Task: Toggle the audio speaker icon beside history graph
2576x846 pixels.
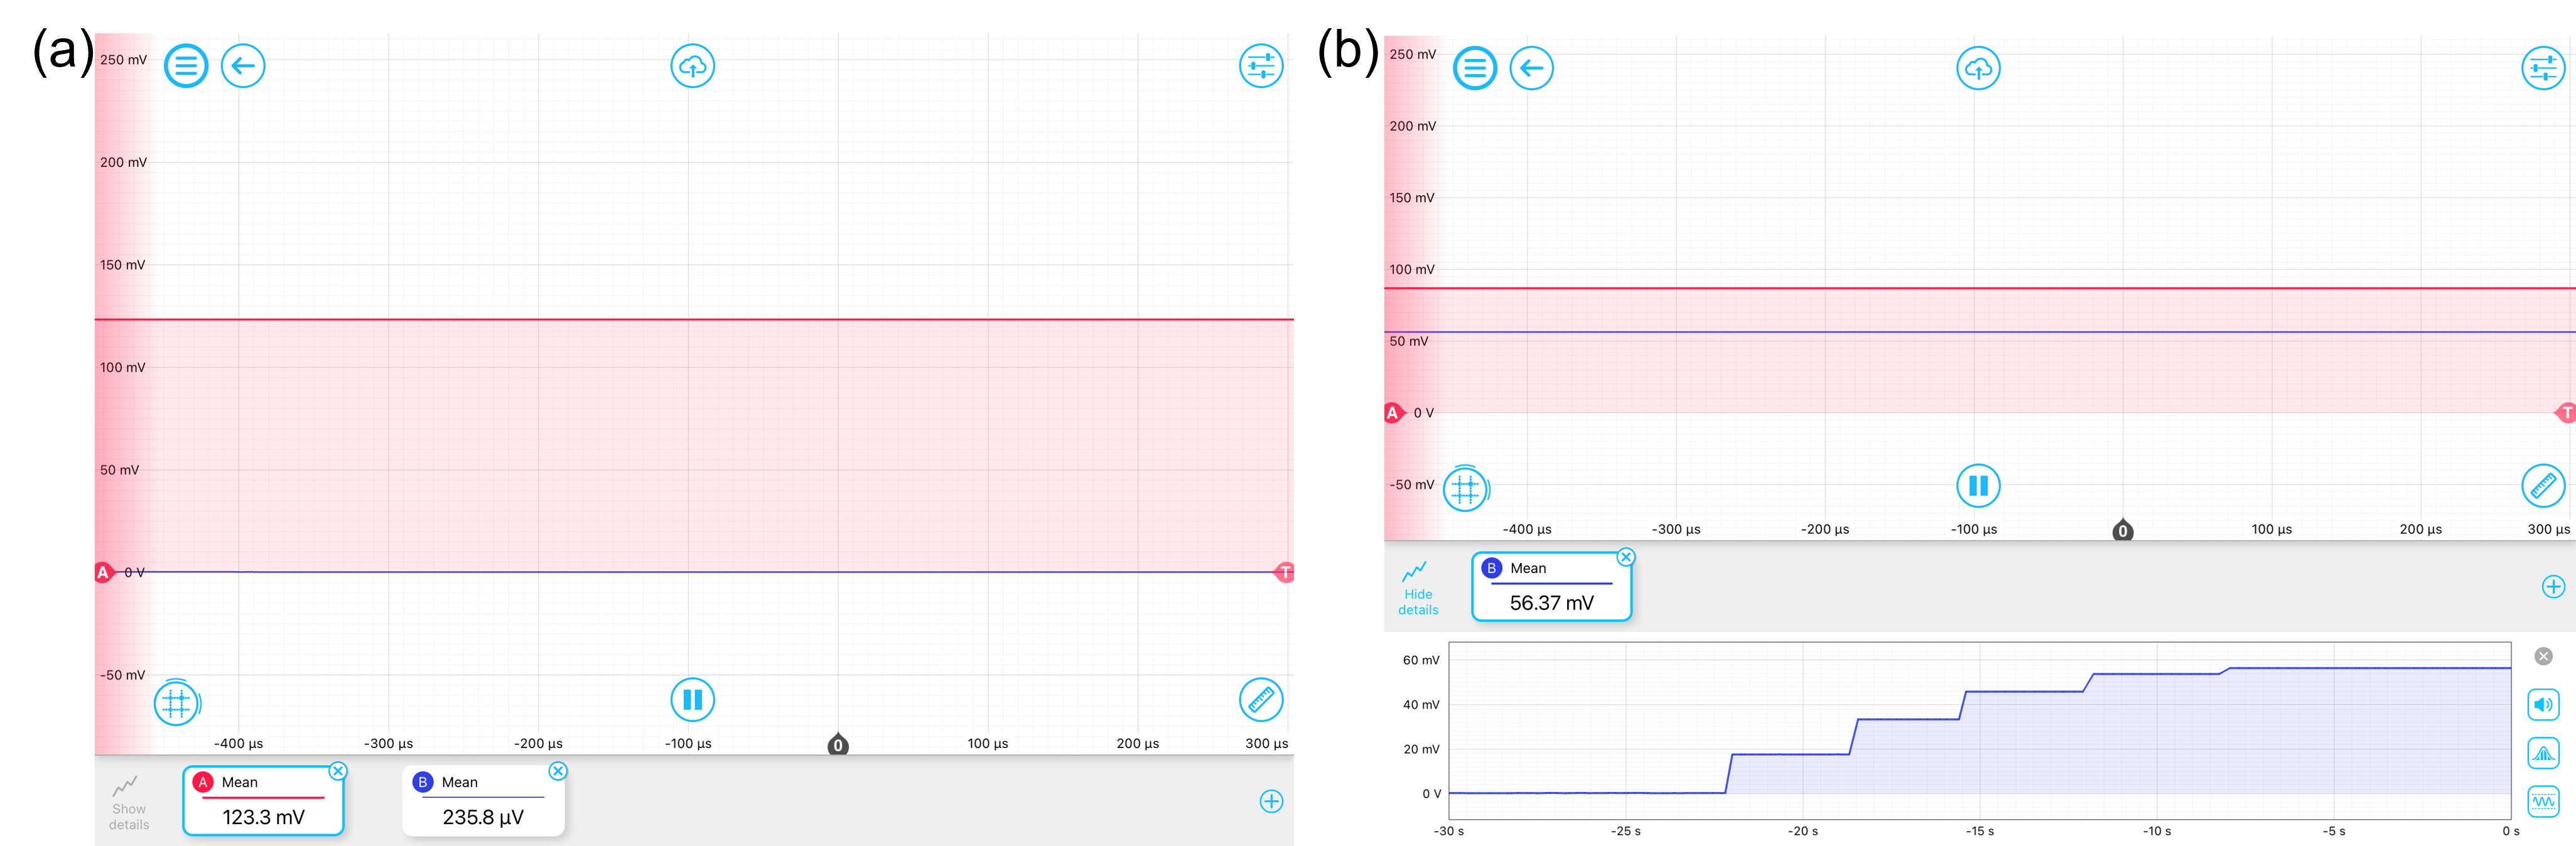Action: point(2543,704)
